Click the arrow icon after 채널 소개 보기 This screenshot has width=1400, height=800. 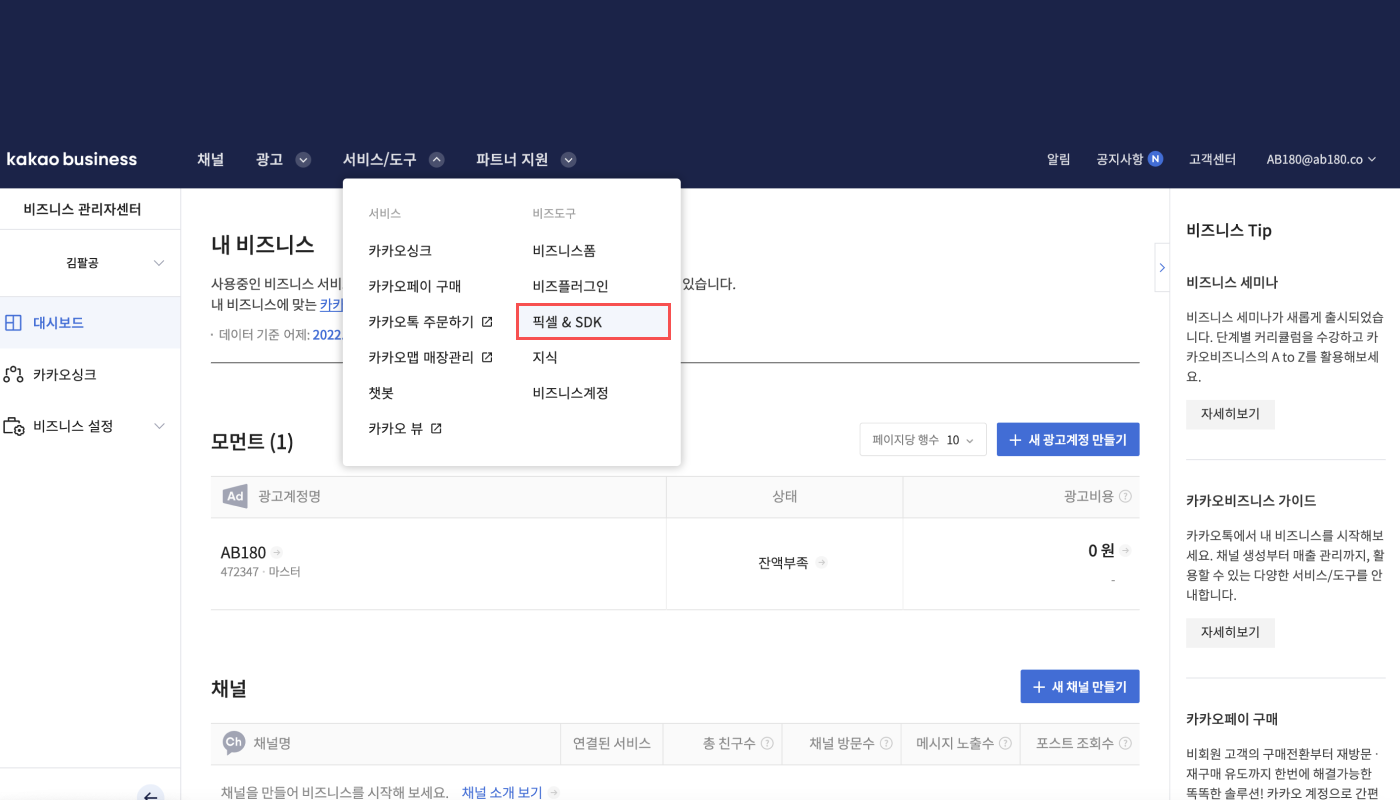click(553, 793)
